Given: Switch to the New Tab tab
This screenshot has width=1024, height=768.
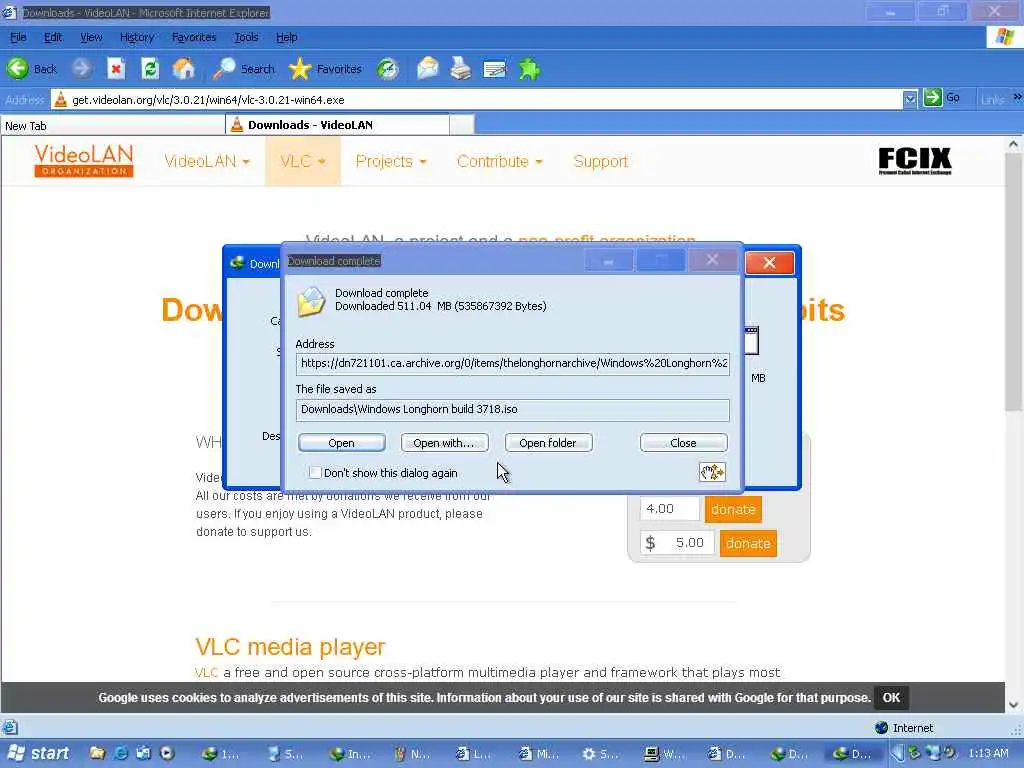Looking at the screenshot, I should tap(112, 125).
